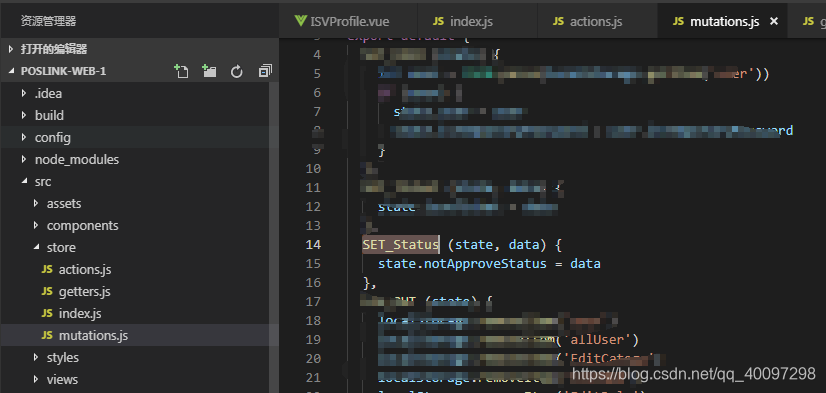Click line number 16 in the gutter
Viewport: 826px width, 393px height.
coord(313,282)
